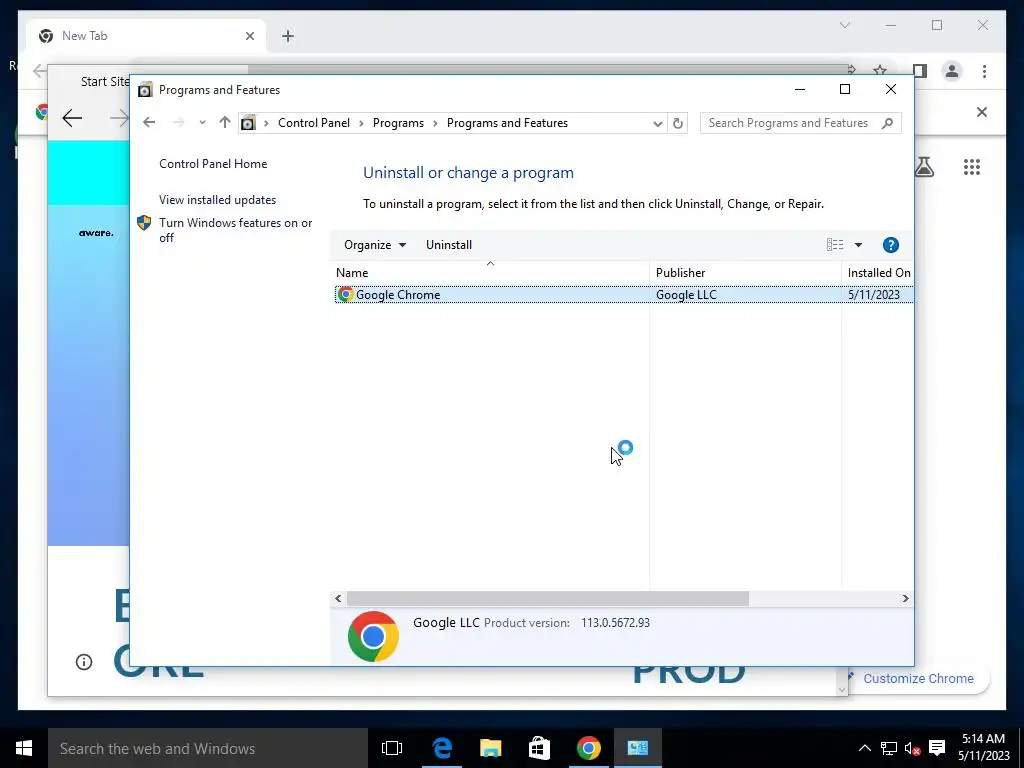This screenshot has height=768, width=1024.
Task: Click the info icon in Start Site window
Action: (84, 662)
